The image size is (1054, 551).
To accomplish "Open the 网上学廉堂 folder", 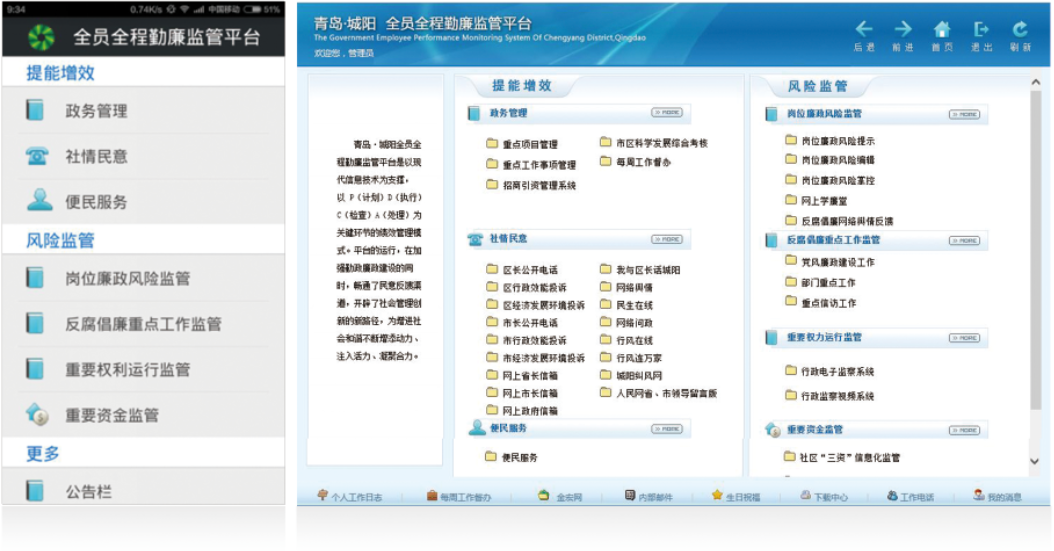I will [817, 200].
